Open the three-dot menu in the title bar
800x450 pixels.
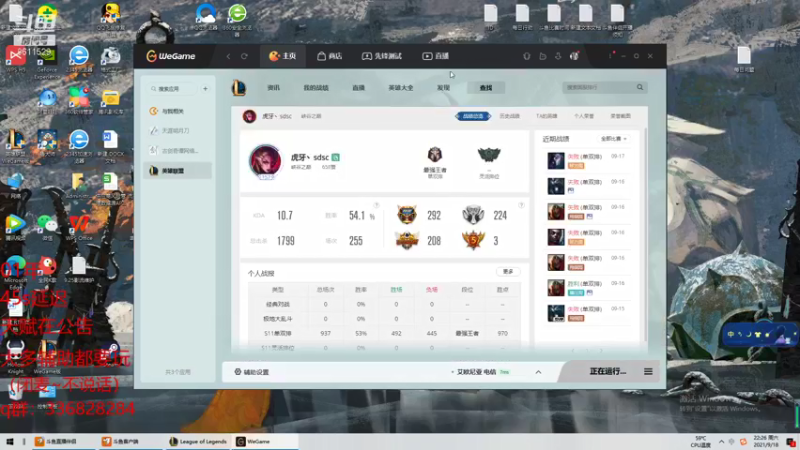point(610,56)
